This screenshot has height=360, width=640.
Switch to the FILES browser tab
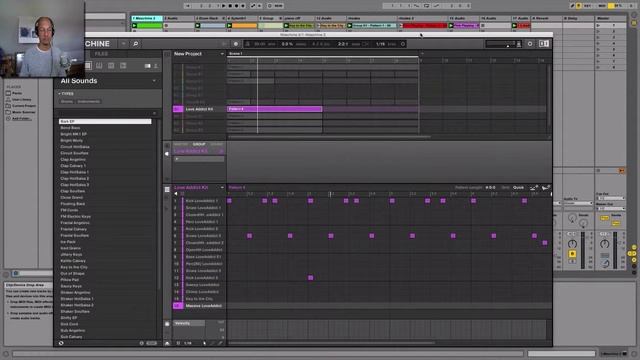point(101,54)
